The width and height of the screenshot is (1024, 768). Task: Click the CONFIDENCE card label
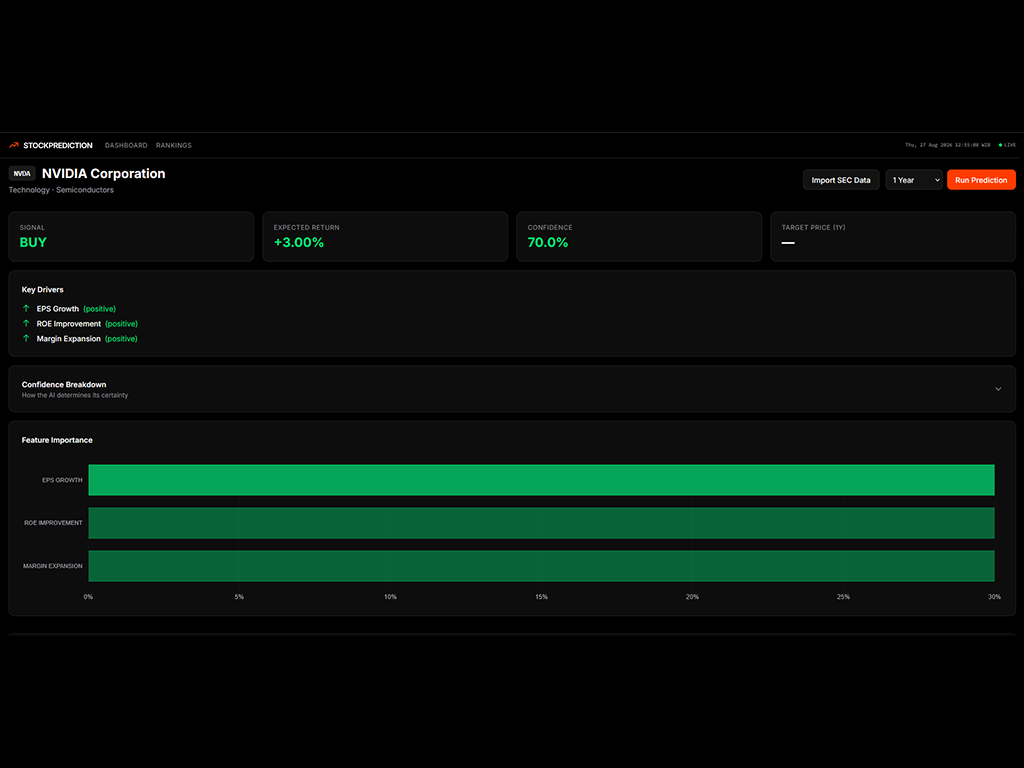point(550,227)
